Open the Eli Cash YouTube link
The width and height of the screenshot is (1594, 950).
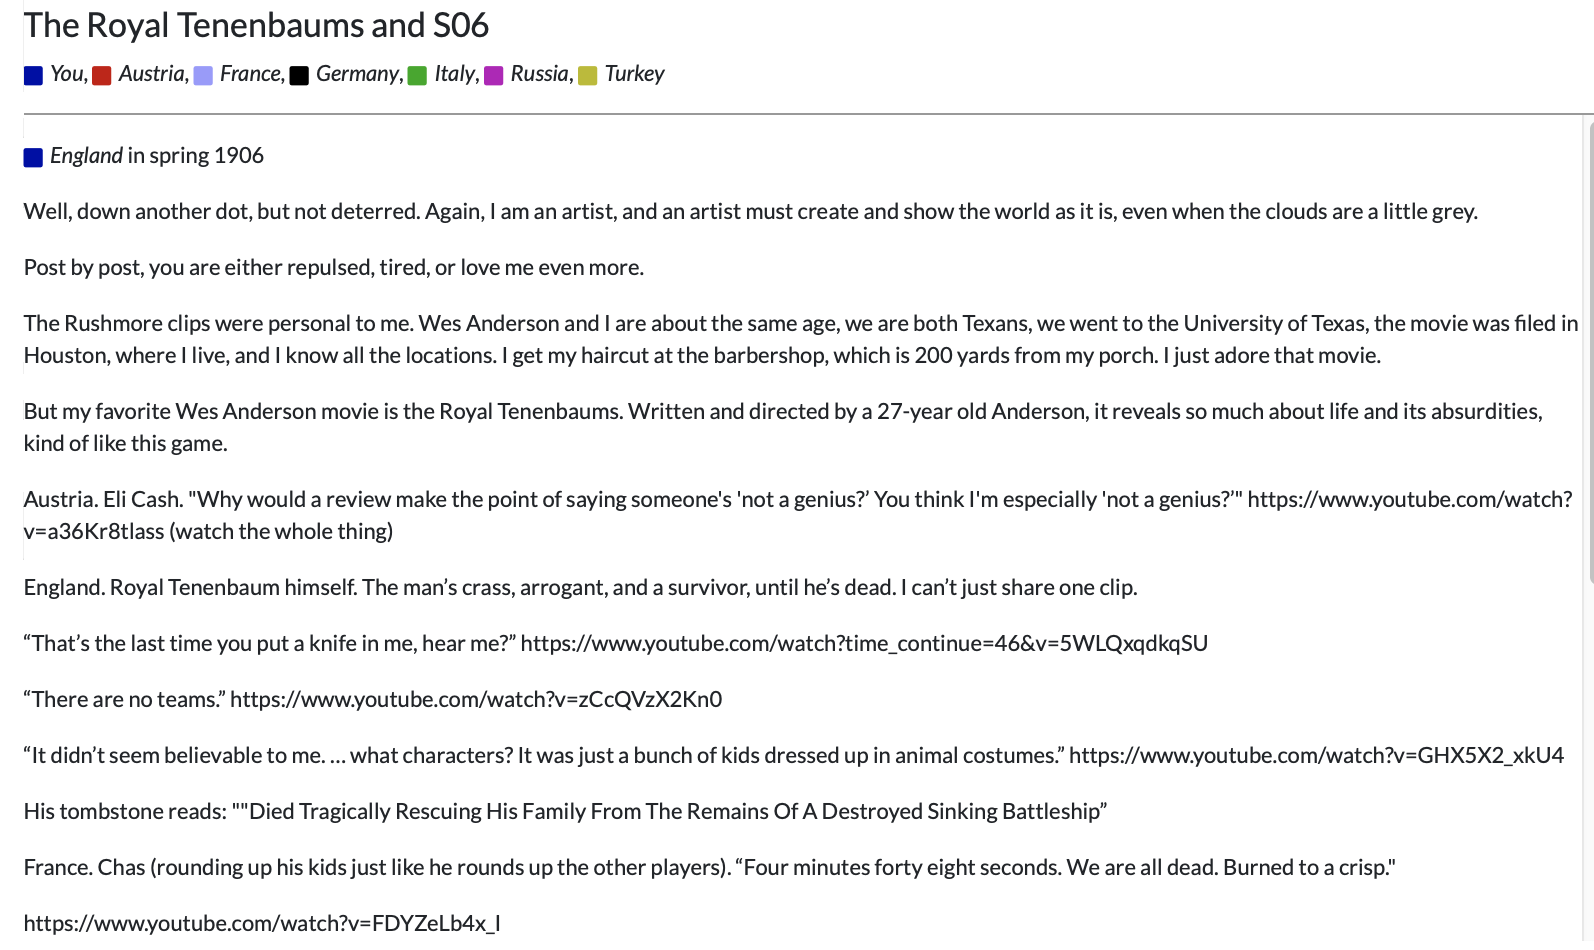(798, 515)
